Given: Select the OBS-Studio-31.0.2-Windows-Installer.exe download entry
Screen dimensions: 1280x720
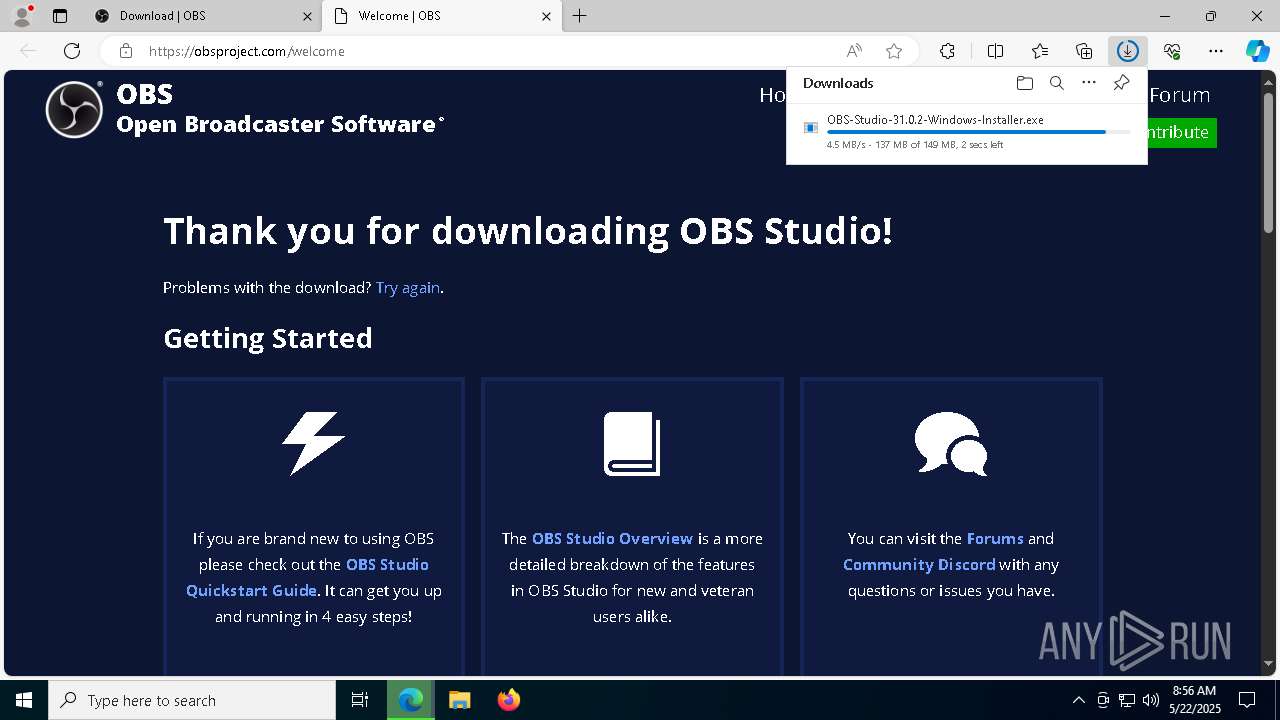Looking at the screenshot, I should 966,132.
